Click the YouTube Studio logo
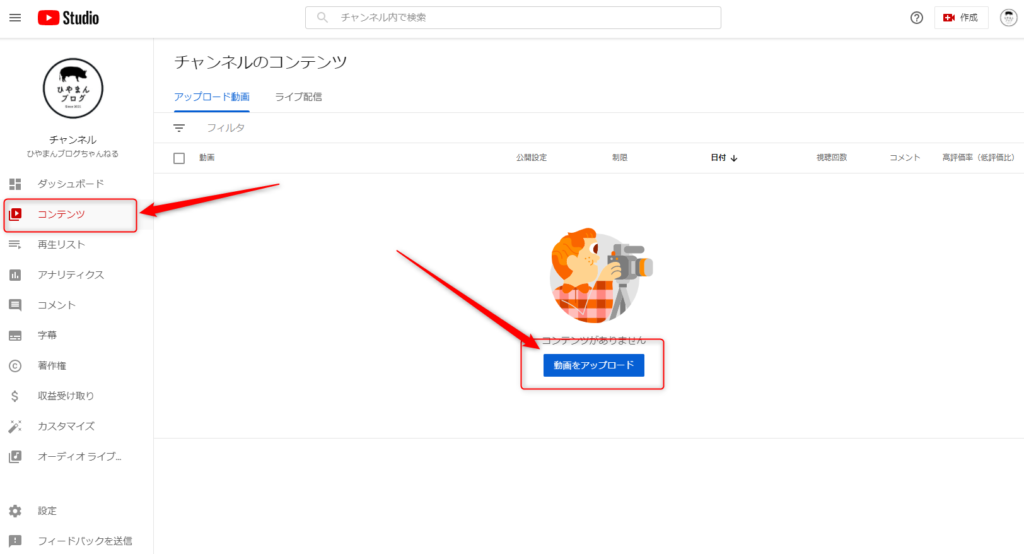The image size is (1024, 554). click(69, 18)
